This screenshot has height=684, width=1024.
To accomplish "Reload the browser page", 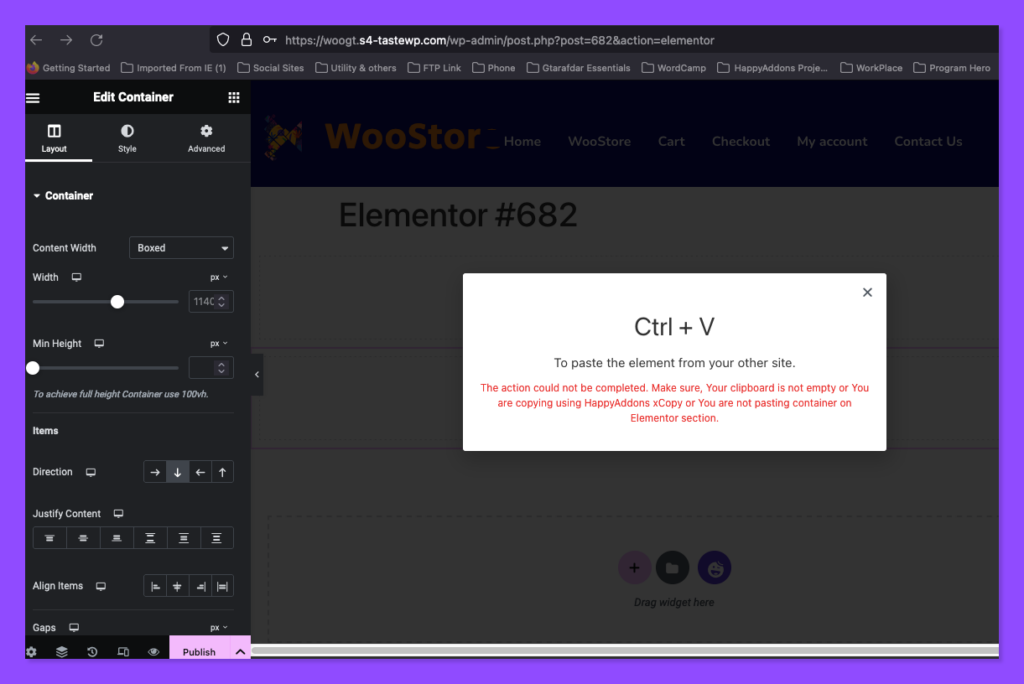I will tap(97, 40).
